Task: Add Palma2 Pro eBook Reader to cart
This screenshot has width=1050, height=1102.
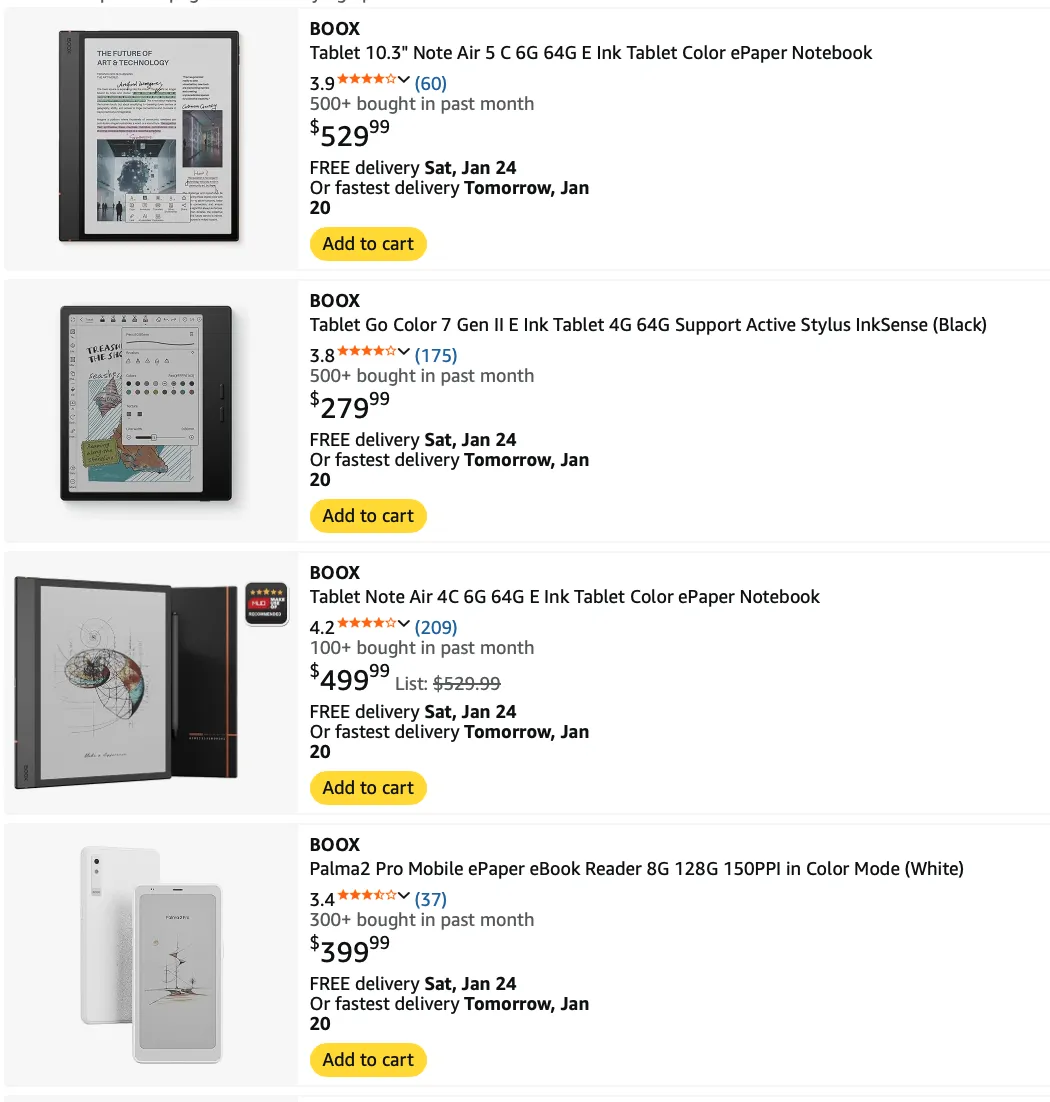Action: [368, 1060]
